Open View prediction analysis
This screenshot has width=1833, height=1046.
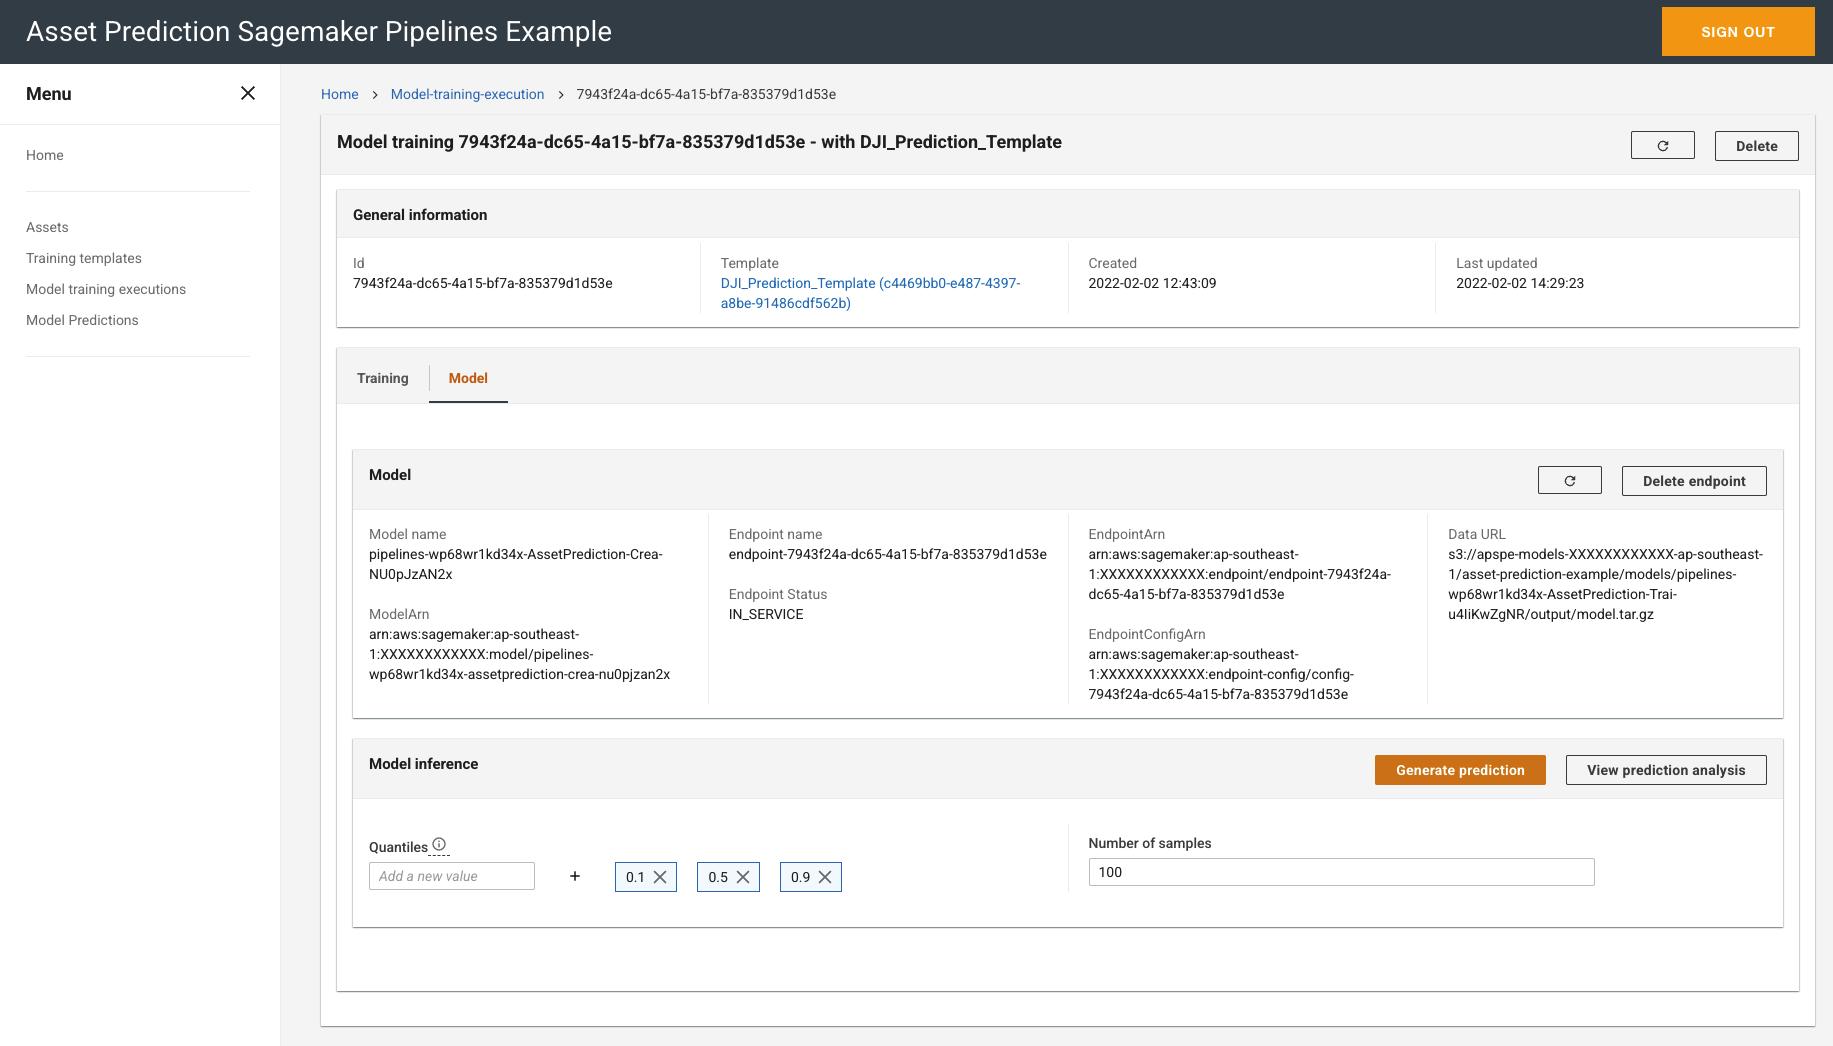click(1666, 770)
